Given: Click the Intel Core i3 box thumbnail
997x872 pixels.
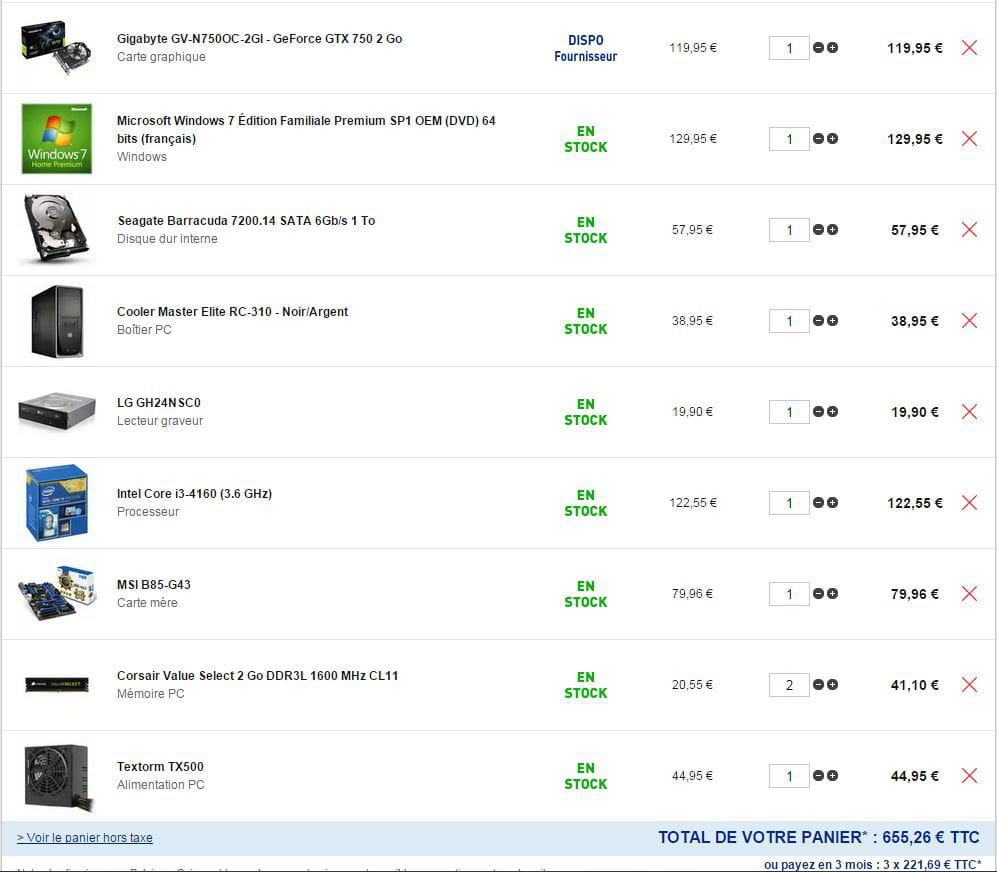Looking at the screenshot, I should [57, 502].
